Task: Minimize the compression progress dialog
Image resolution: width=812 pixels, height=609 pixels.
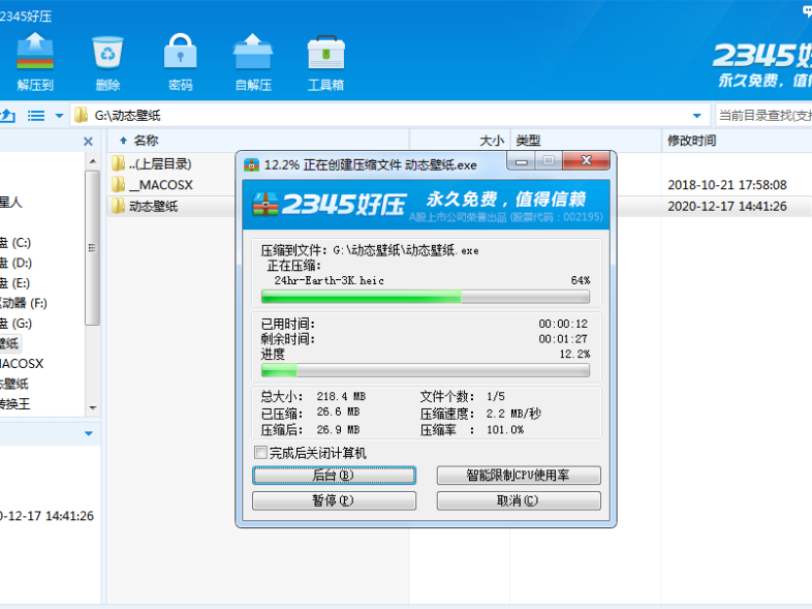Action: [x=521, y=162]
